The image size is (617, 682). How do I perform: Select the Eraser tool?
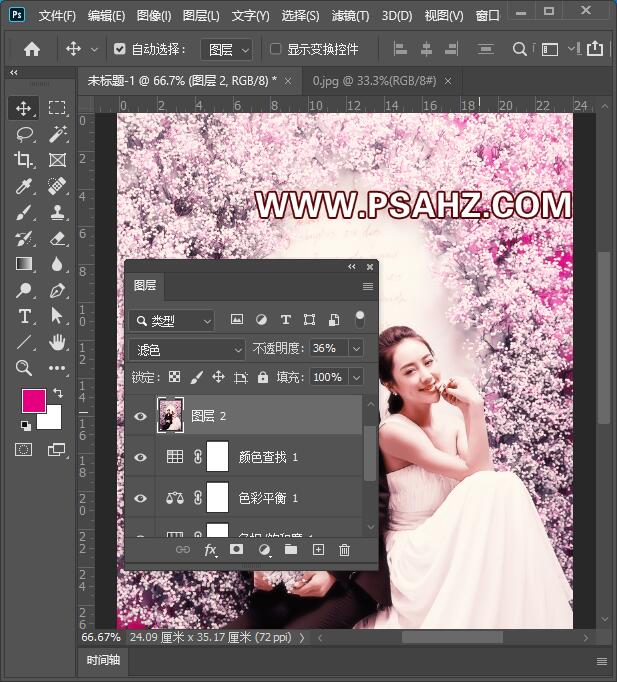tap(57, 238)
